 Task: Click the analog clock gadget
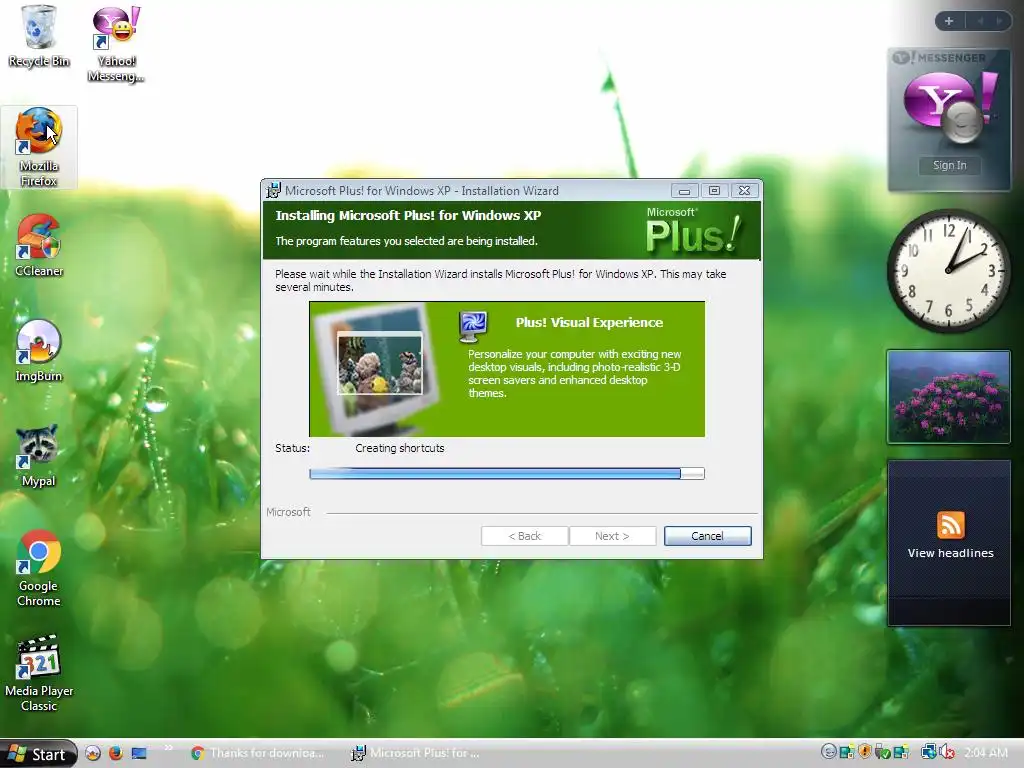(949, 270)
